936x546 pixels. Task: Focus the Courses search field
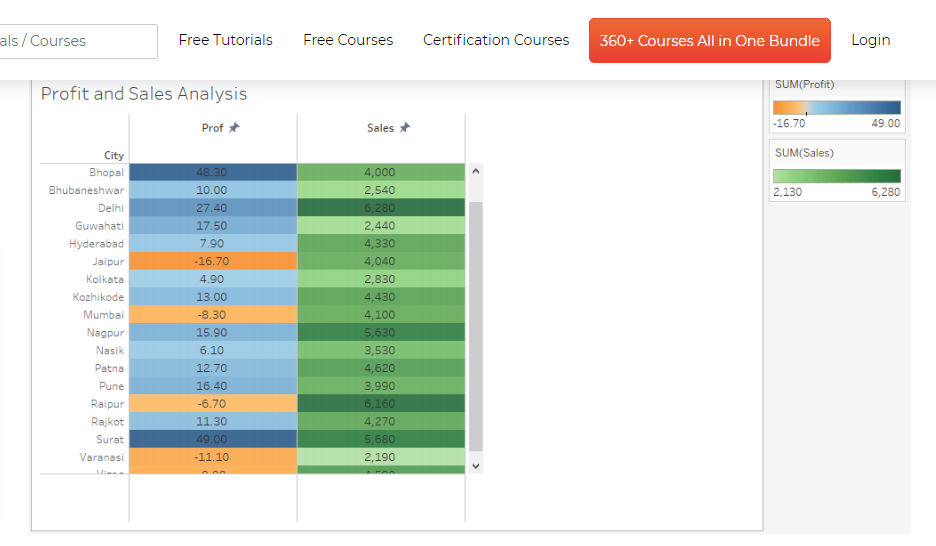pyautogui.click(x=78, y=41)
